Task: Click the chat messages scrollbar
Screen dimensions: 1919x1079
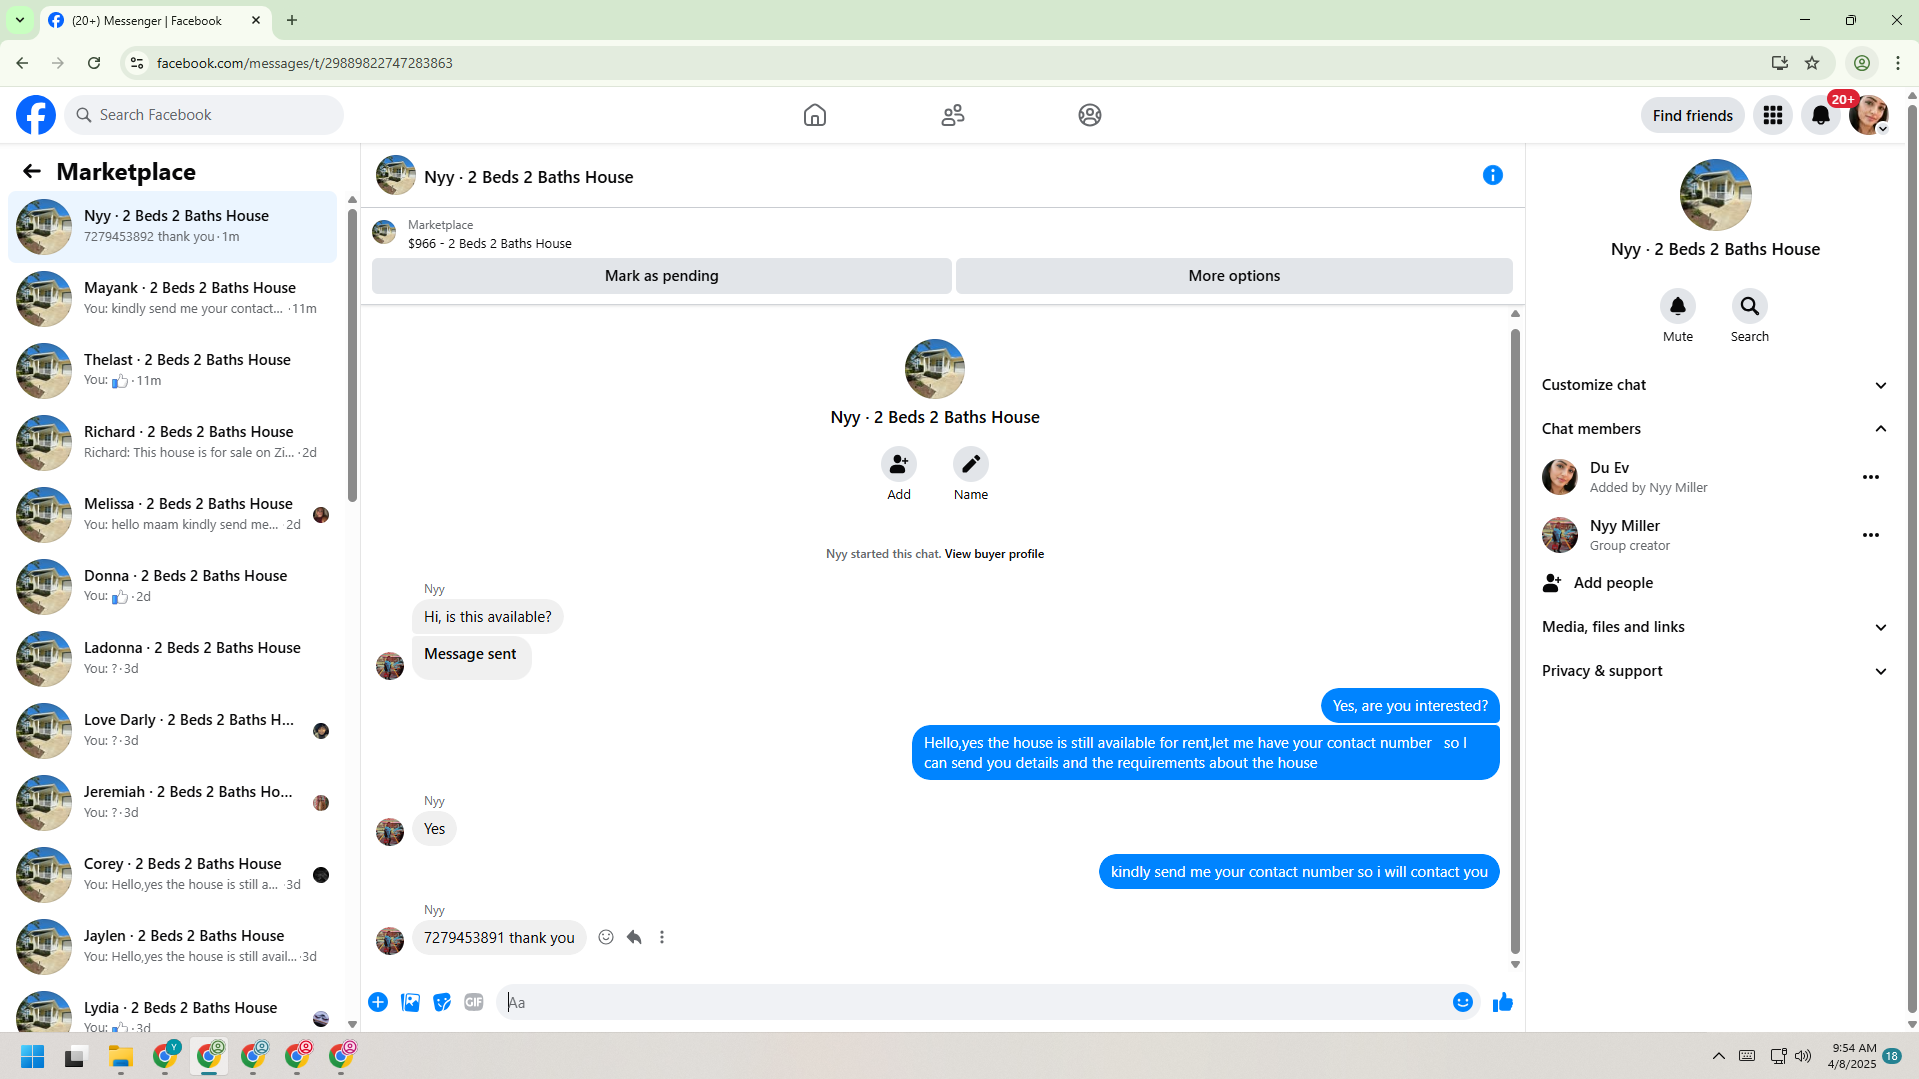Action: click(1515, 640)
